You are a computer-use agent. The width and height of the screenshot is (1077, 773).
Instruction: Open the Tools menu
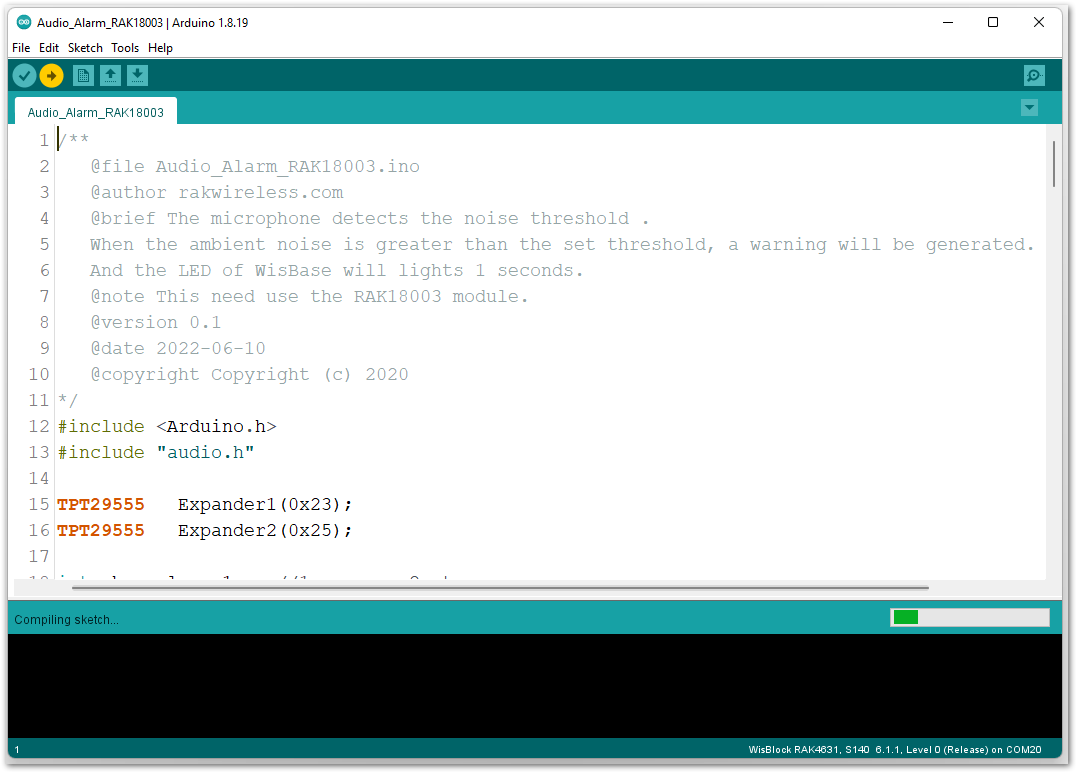coord(125,48)
